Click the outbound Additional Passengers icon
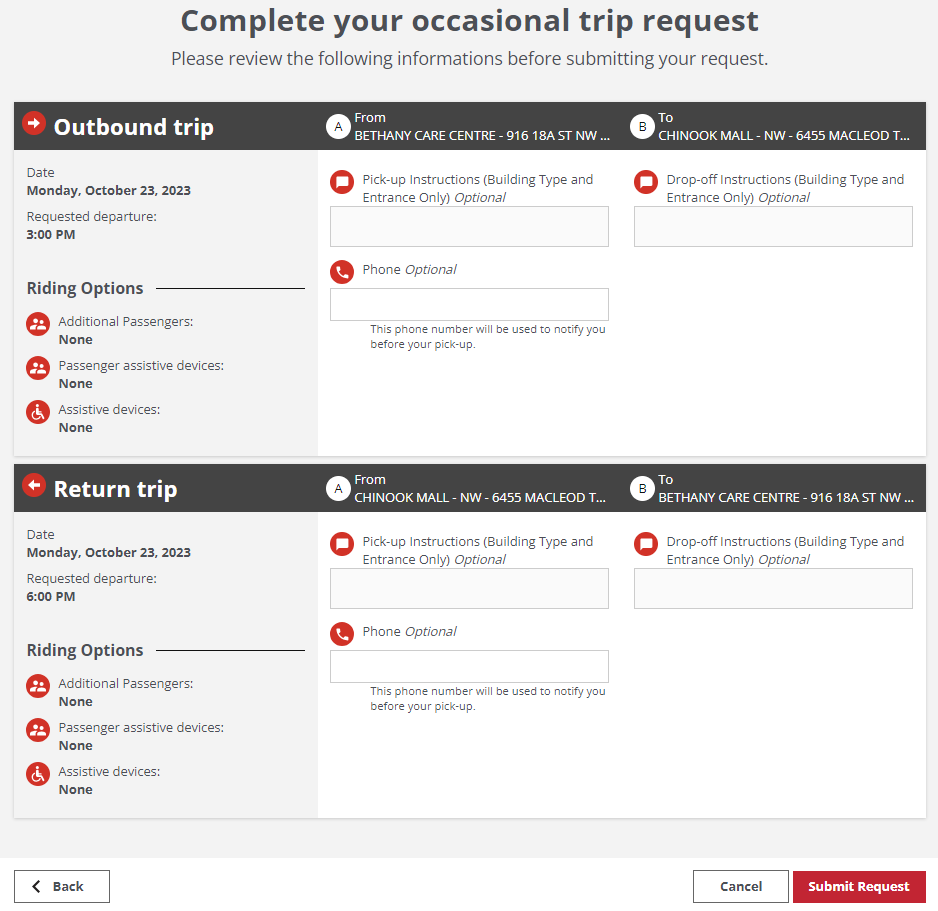Image resolution: width=938 pixels, height=911 pixels. pos(38,324)
